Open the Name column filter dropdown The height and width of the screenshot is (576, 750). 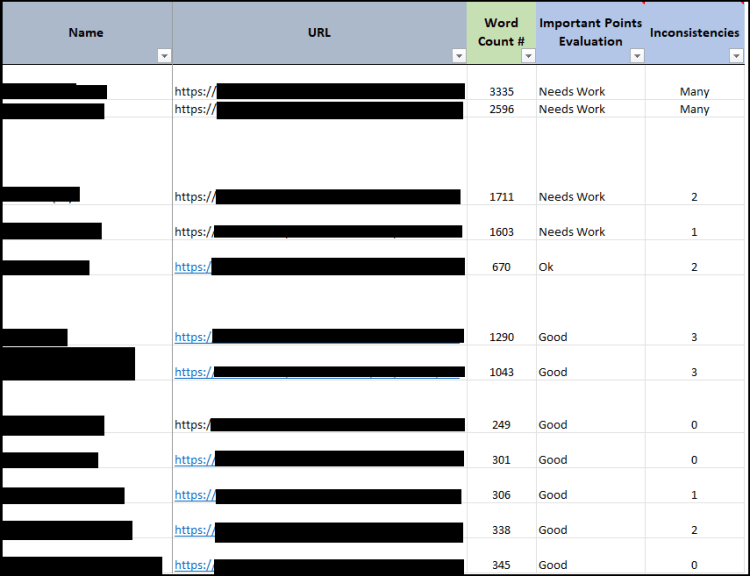tap(164, 56)
